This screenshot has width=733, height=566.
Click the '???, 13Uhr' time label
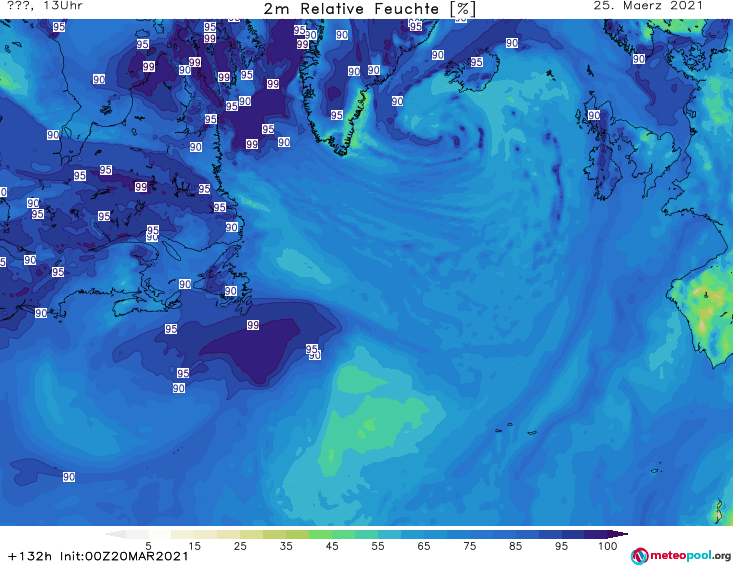click(x=45, y=6)
